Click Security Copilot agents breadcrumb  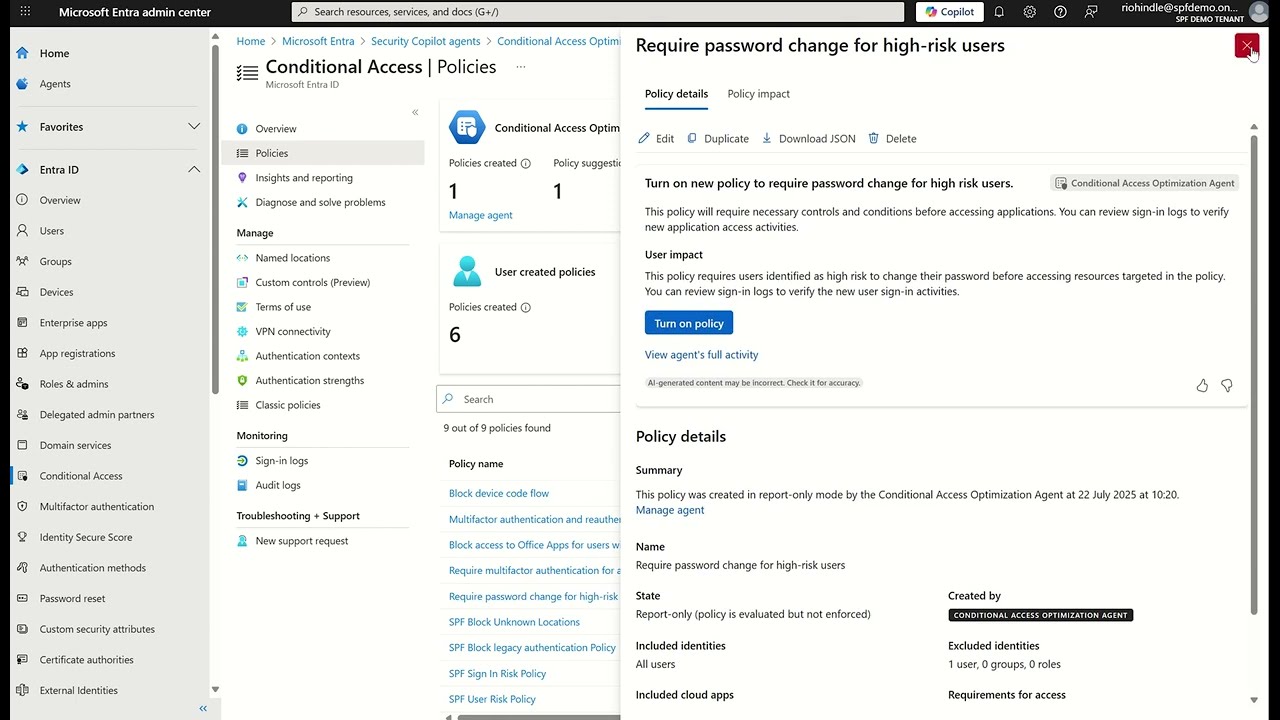pos(425,41)
